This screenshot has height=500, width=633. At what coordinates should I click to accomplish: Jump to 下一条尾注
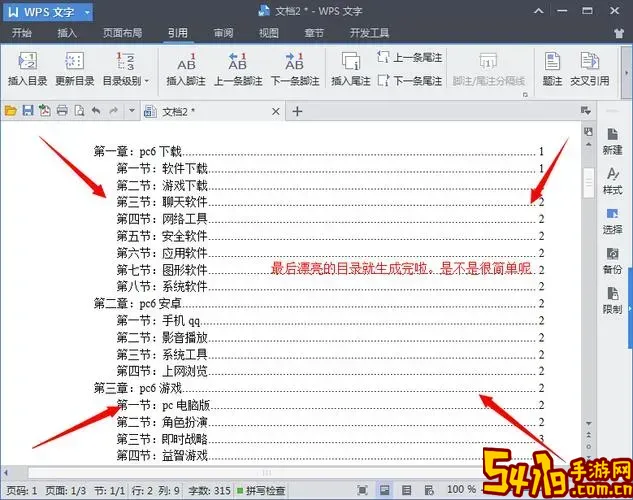click(x=410, y=81)
